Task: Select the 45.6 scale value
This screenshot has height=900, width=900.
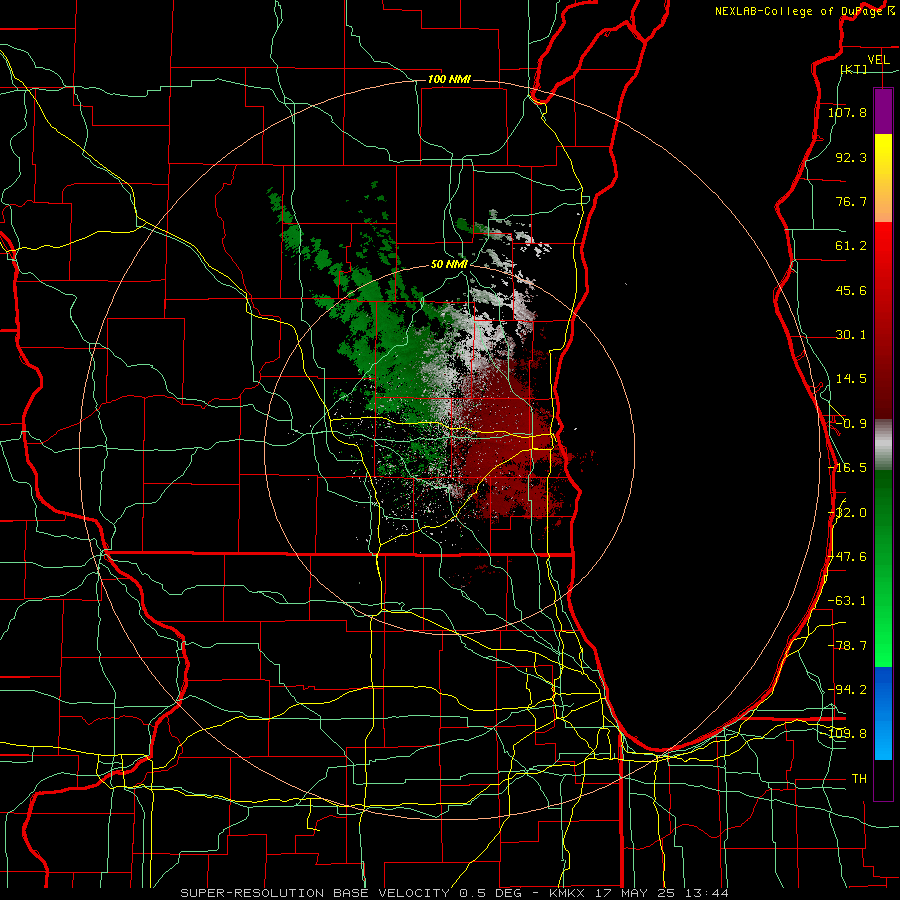Action: click(851, 290)
